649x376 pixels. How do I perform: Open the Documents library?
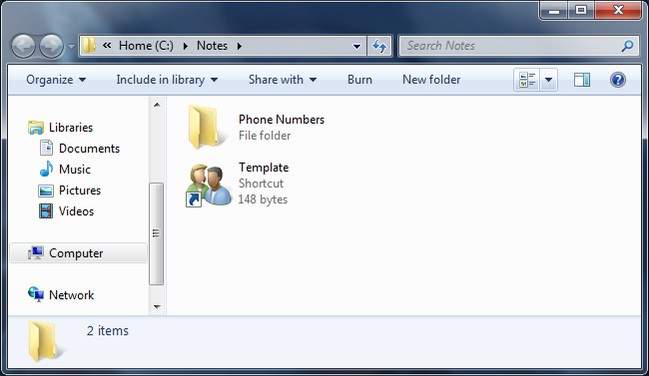click(89, 148)
